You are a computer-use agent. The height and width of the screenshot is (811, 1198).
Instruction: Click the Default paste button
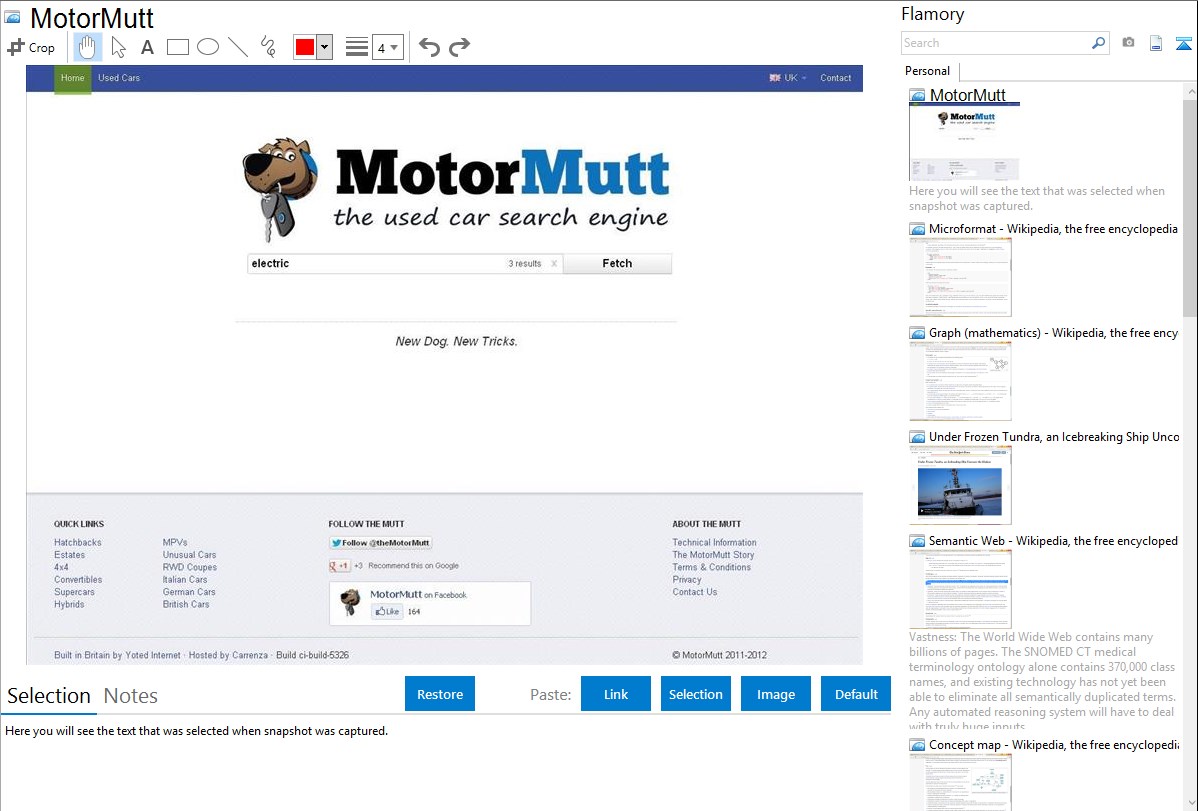pyautogui.click(x=856, y=694)
